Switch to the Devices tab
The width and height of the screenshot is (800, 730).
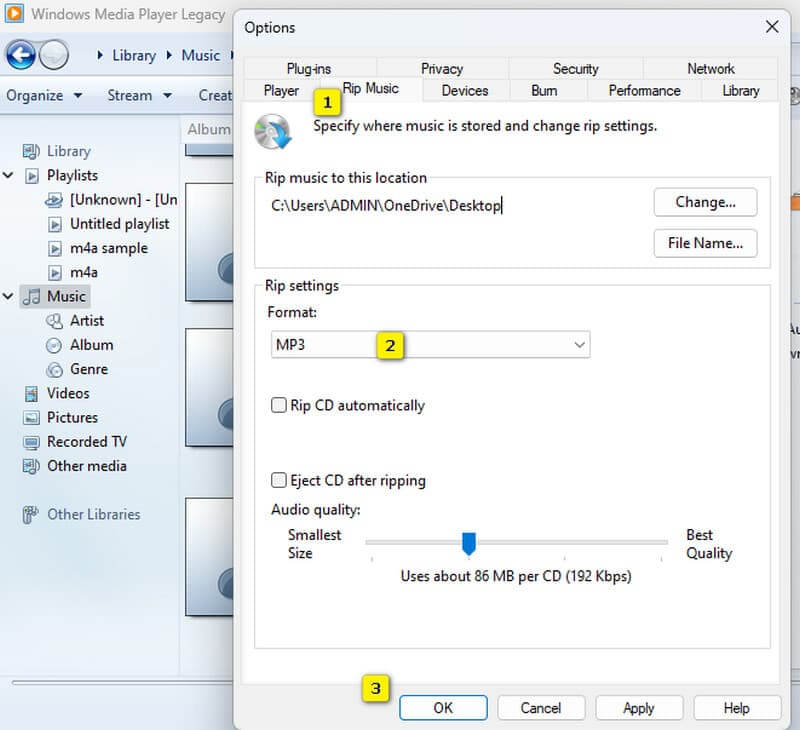point(464,91)
